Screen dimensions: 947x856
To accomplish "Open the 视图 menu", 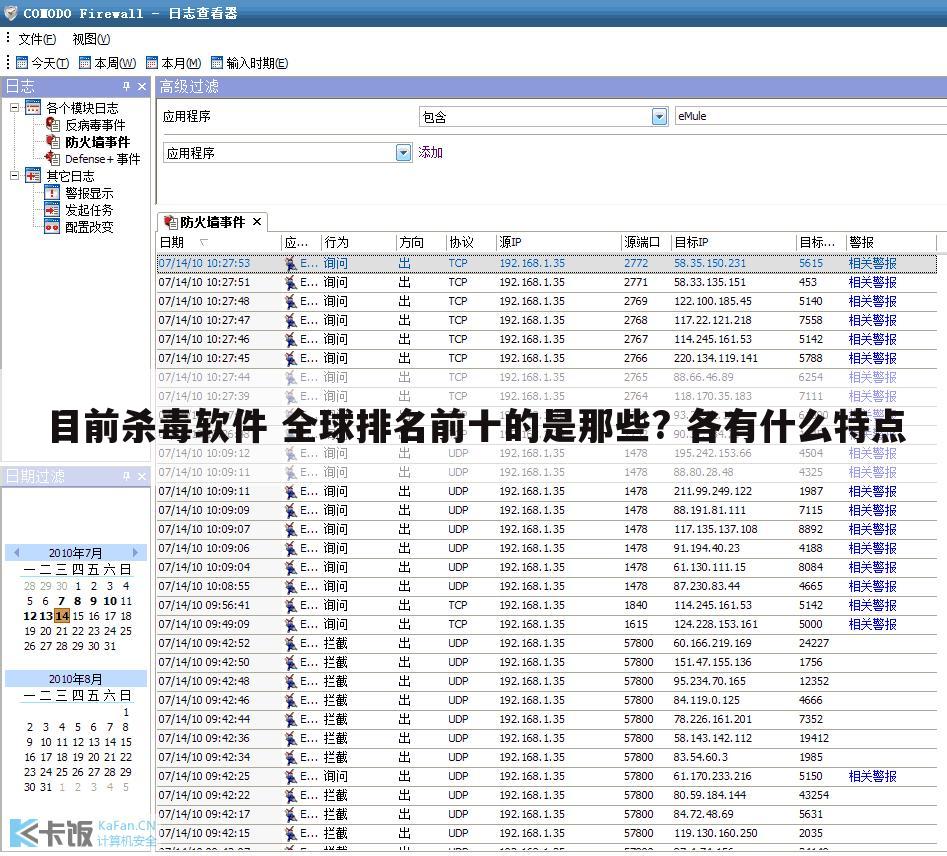I will (x=91, y=39).
